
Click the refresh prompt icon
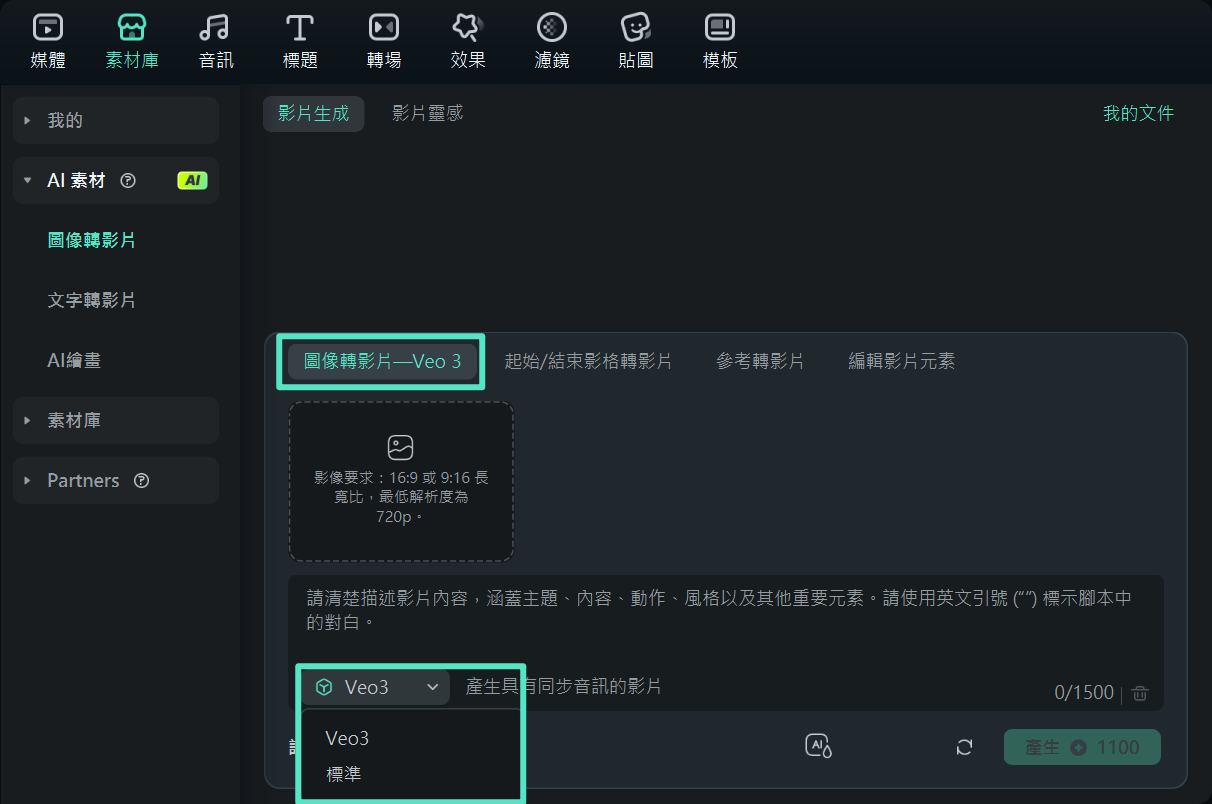click(x=963, y=746)
